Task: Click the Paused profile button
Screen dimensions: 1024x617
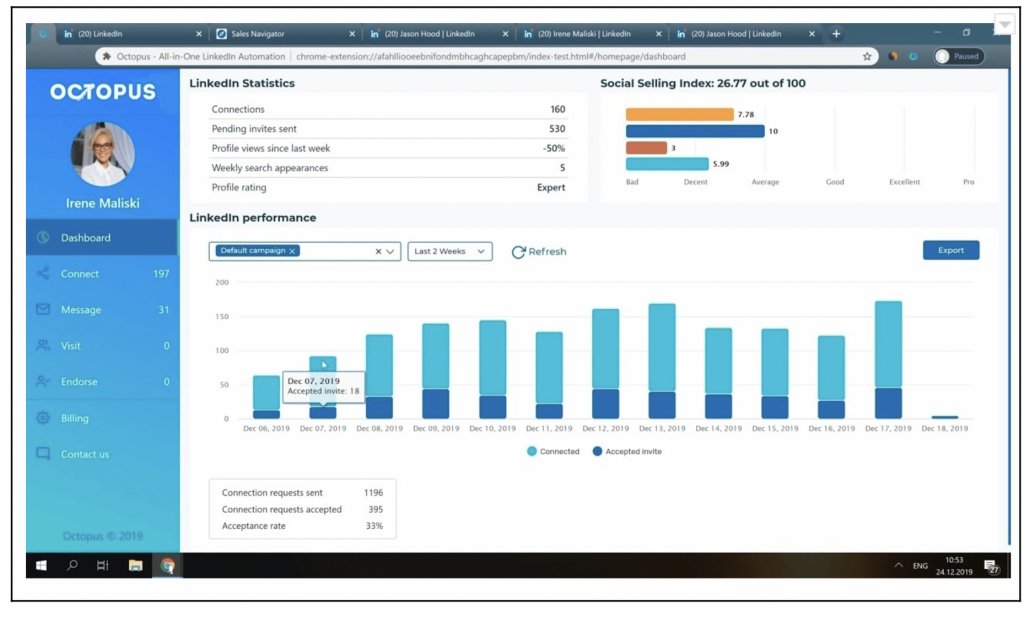Action: click(x=959, y=56)
